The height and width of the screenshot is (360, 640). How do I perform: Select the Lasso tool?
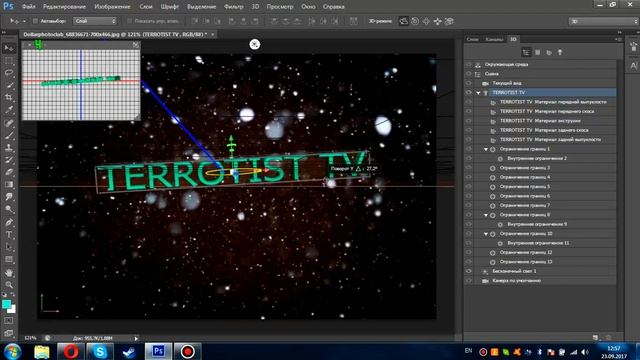pyautogui.click(x=9, y=73)
